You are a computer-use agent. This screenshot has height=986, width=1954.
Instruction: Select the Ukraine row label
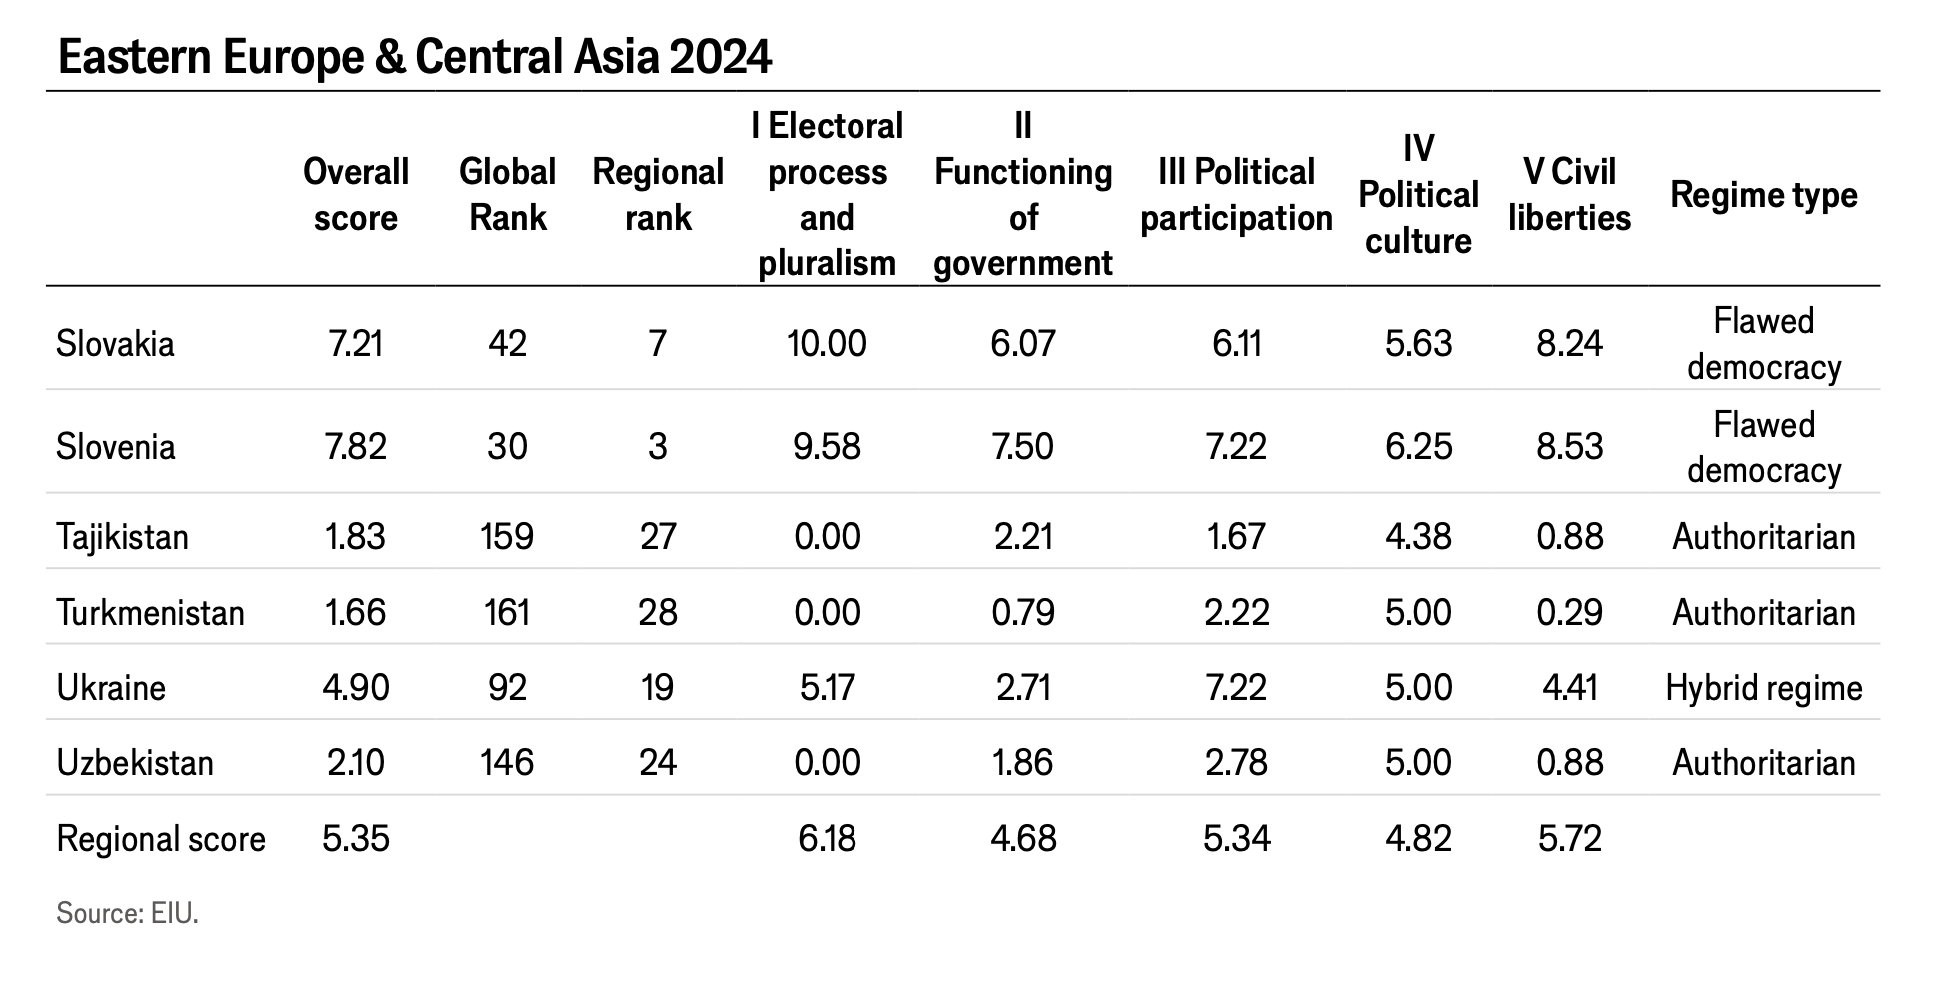[x=111, y=688]
